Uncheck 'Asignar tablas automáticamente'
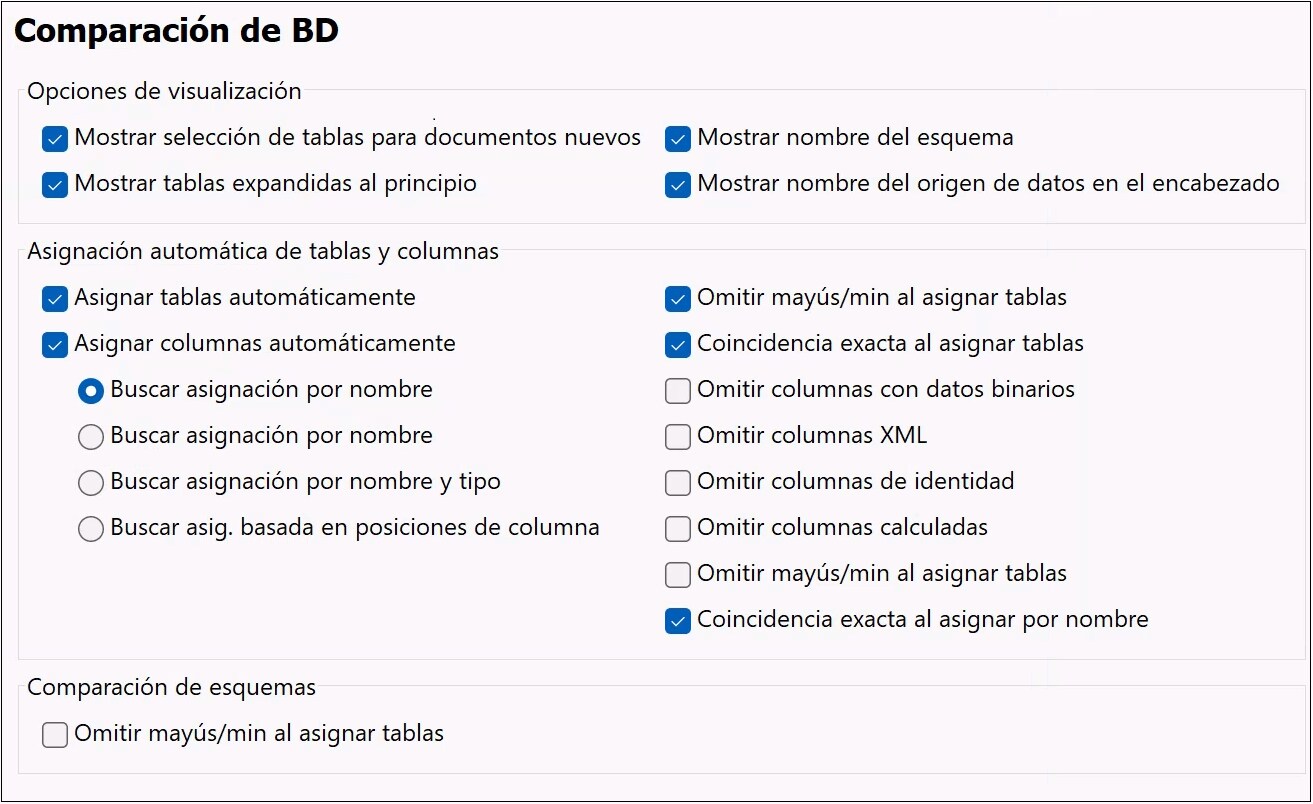Screen dimensions: 1313x804 click(55, 298)
